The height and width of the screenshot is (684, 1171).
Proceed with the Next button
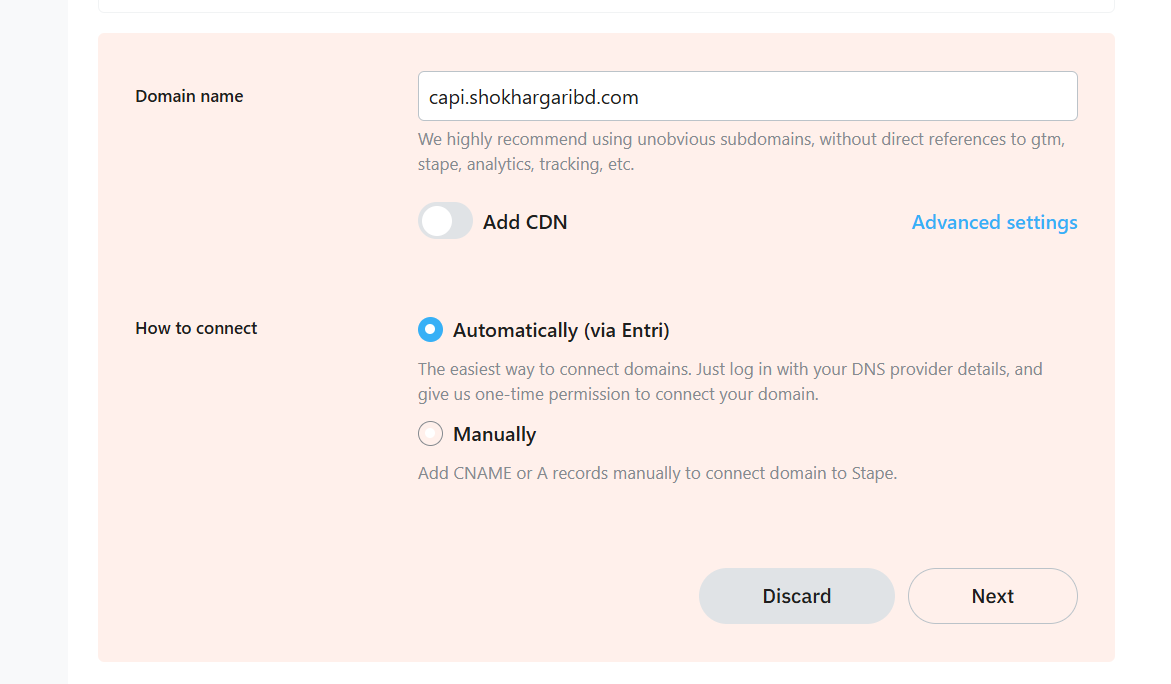992,596
